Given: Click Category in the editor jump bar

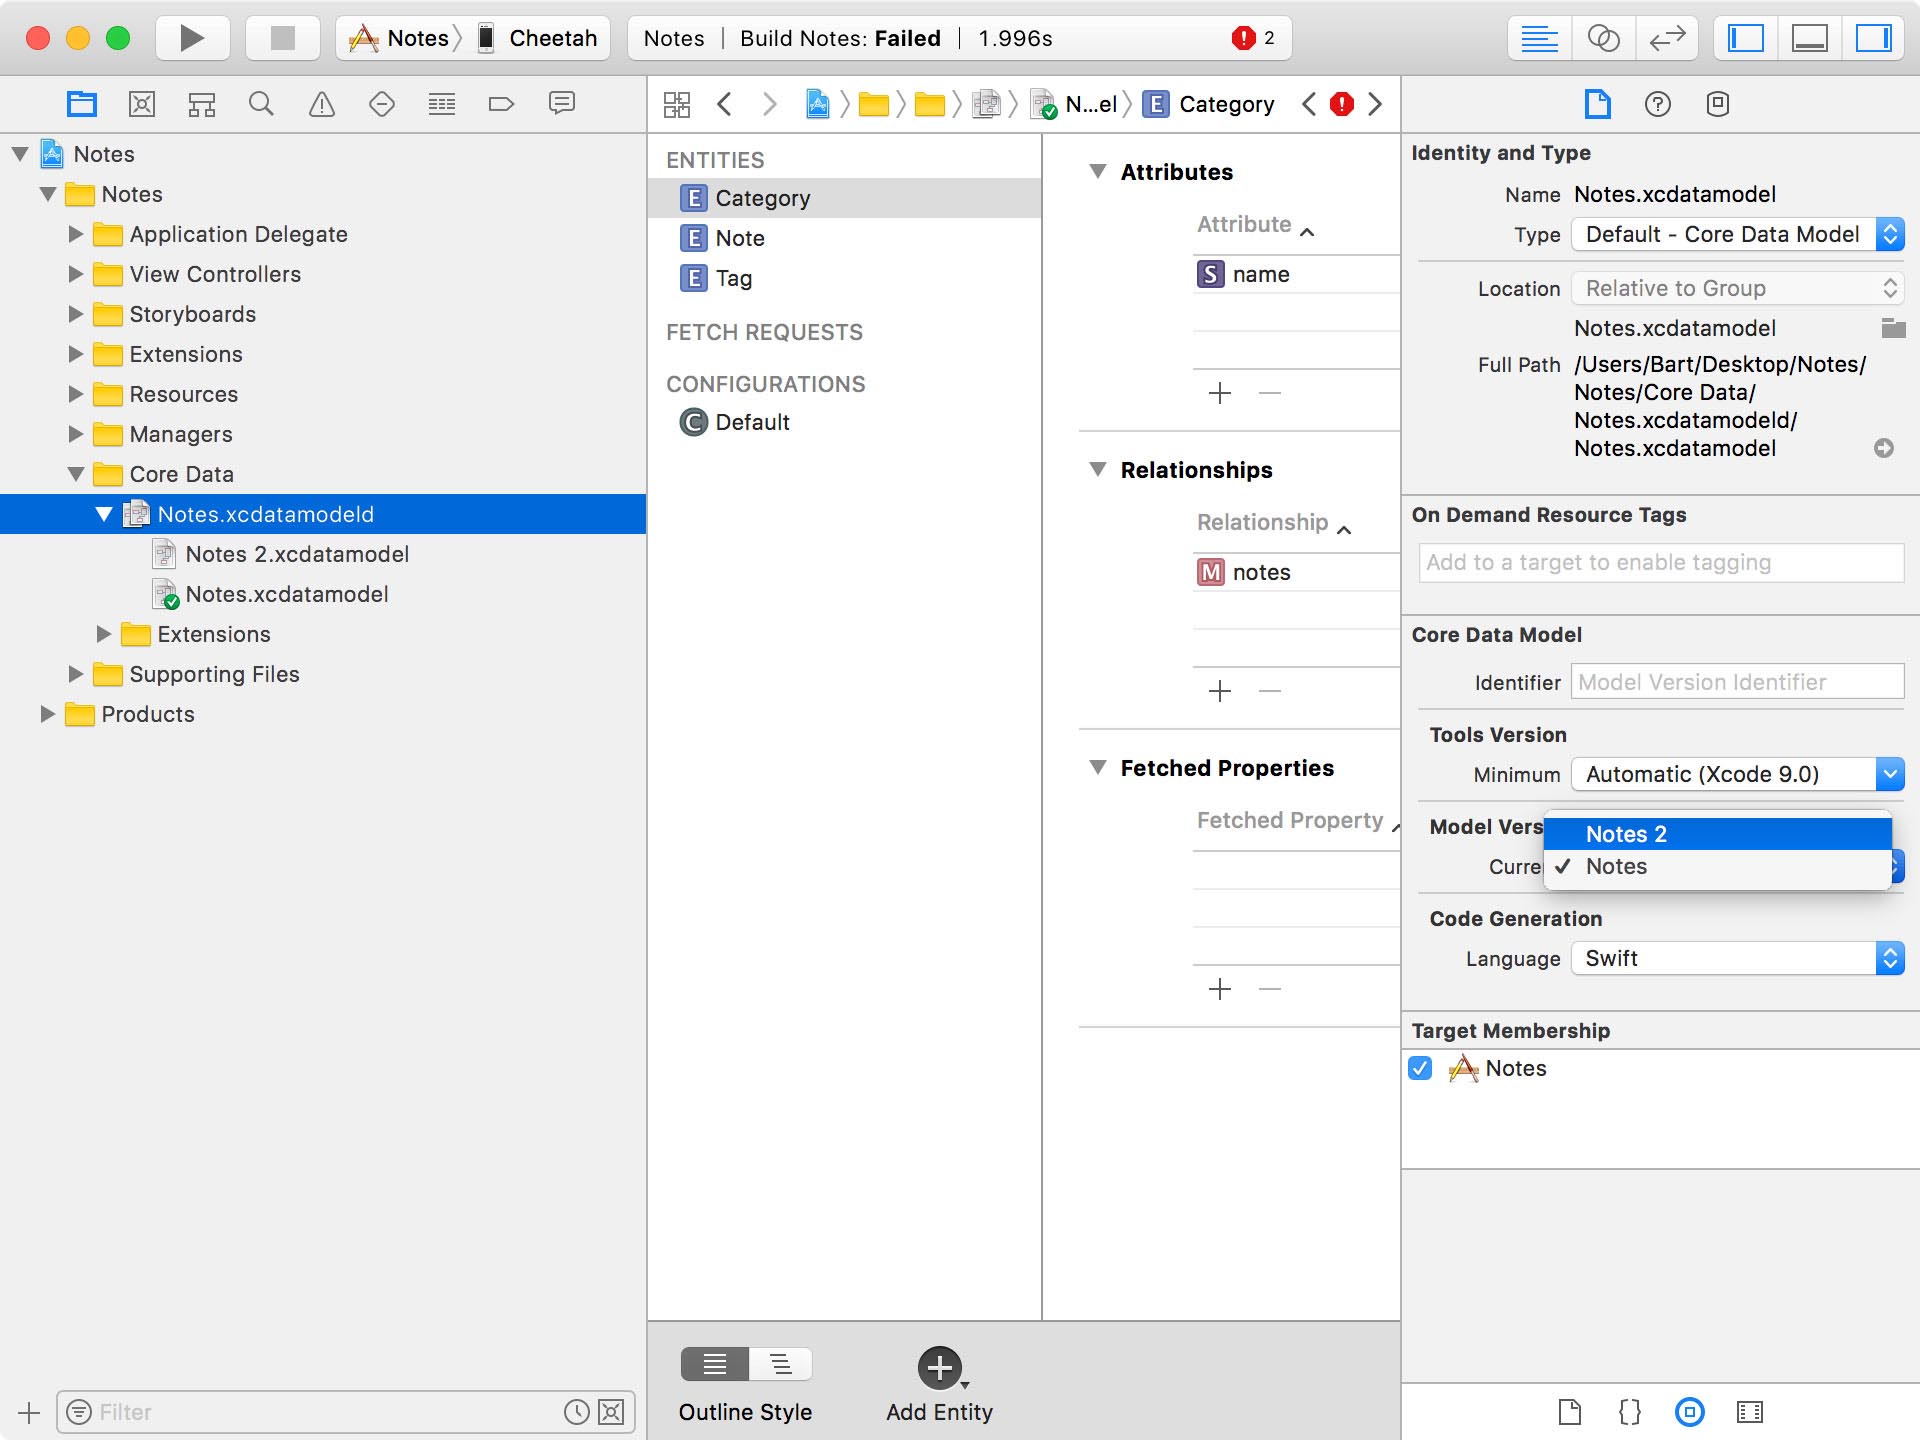Looking at the screenshot, I should coord(1226,103).
